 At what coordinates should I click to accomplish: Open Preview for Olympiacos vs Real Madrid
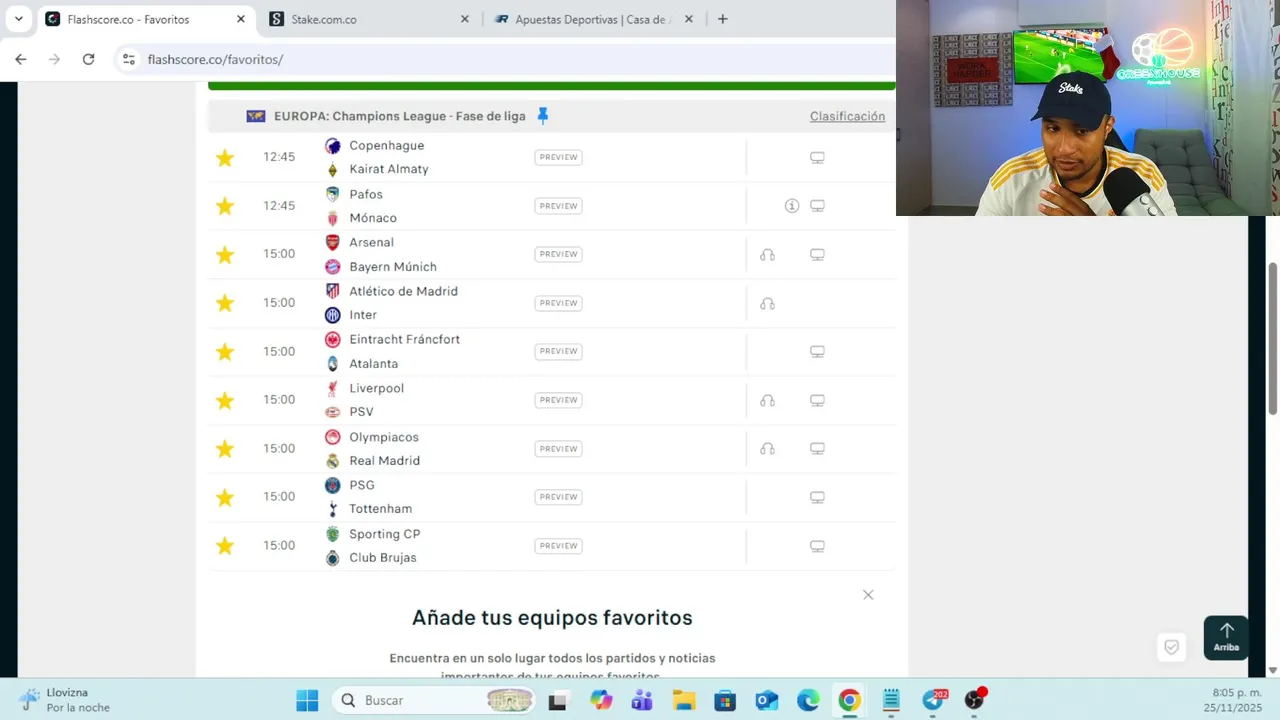(x=558, y=449)
